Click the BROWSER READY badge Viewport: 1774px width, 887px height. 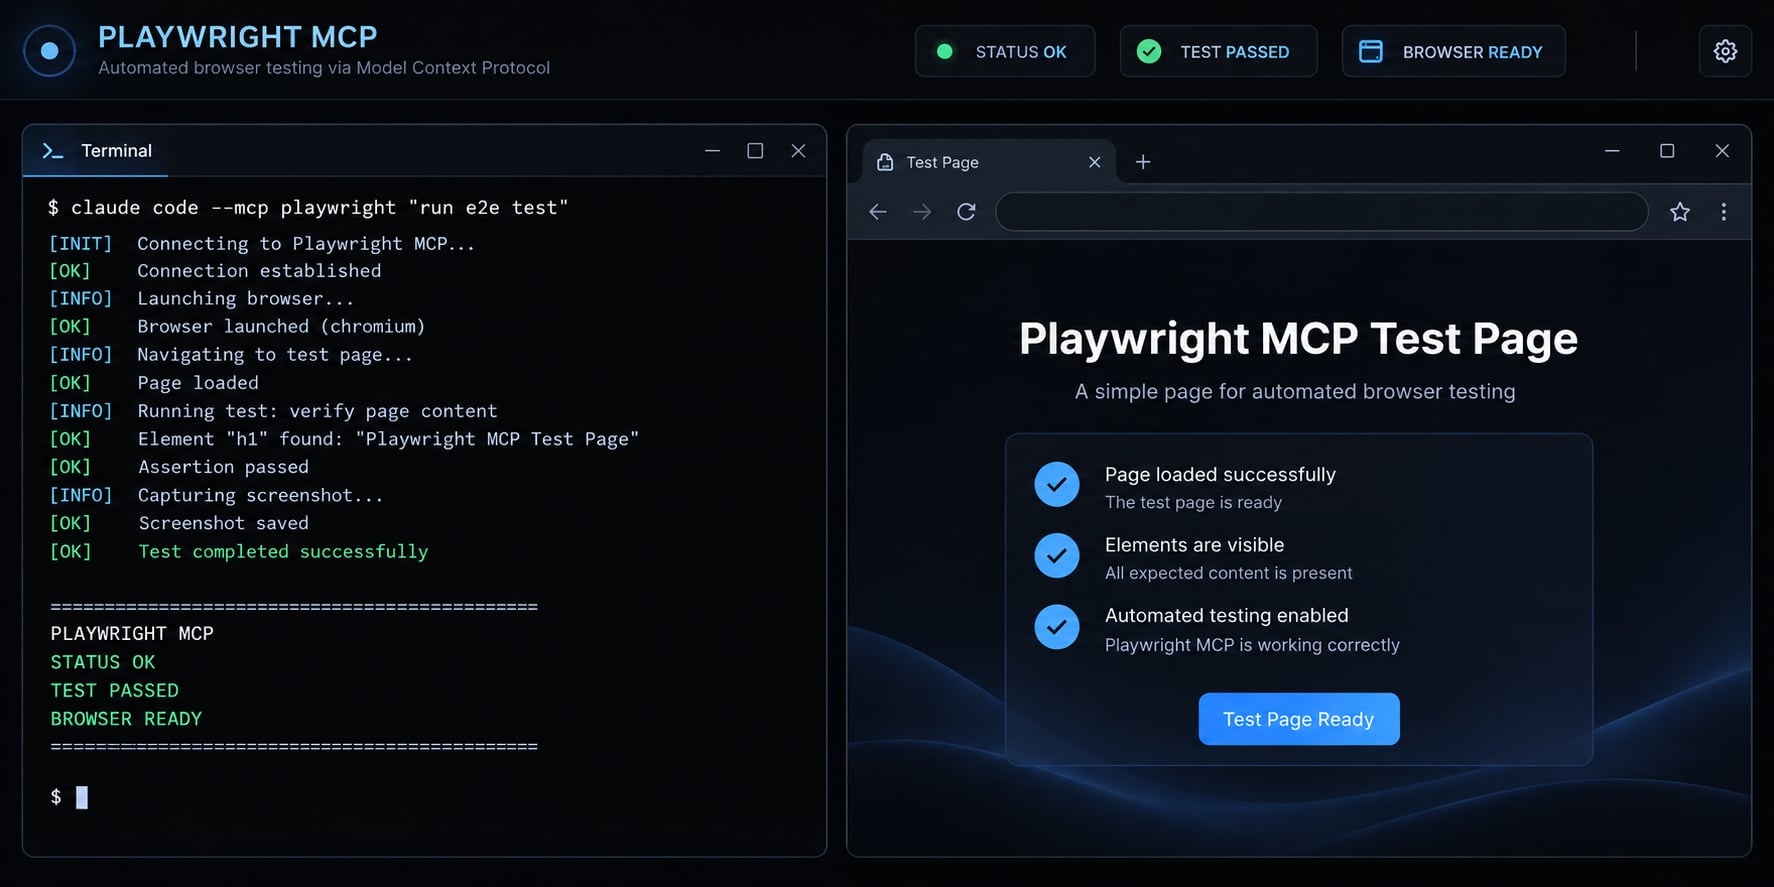(x=1453, y=51)
